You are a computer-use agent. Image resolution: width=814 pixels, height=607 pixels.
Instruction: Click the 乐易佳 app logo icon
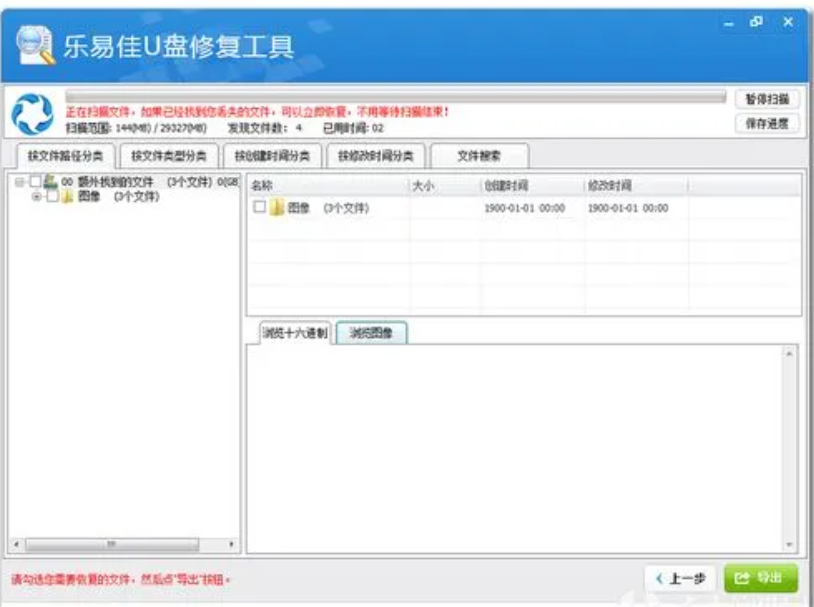coord(34,46)
